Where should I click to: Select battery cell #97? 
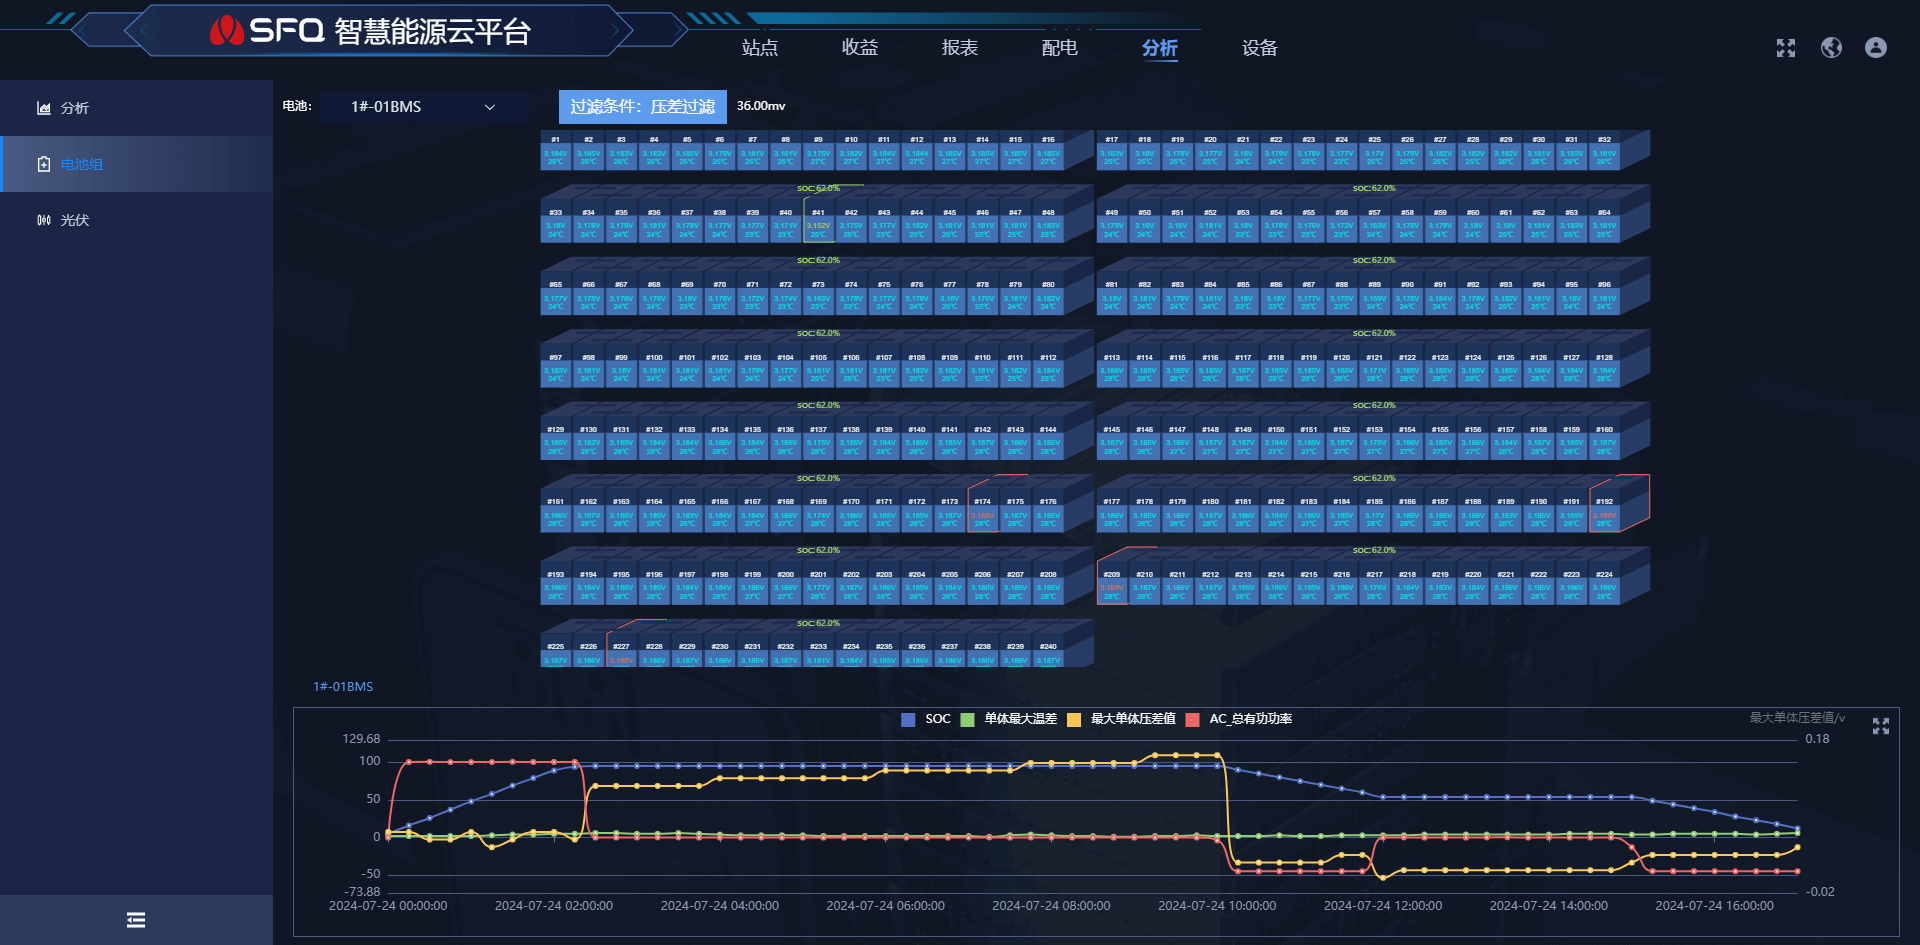[x=556, y=368]
